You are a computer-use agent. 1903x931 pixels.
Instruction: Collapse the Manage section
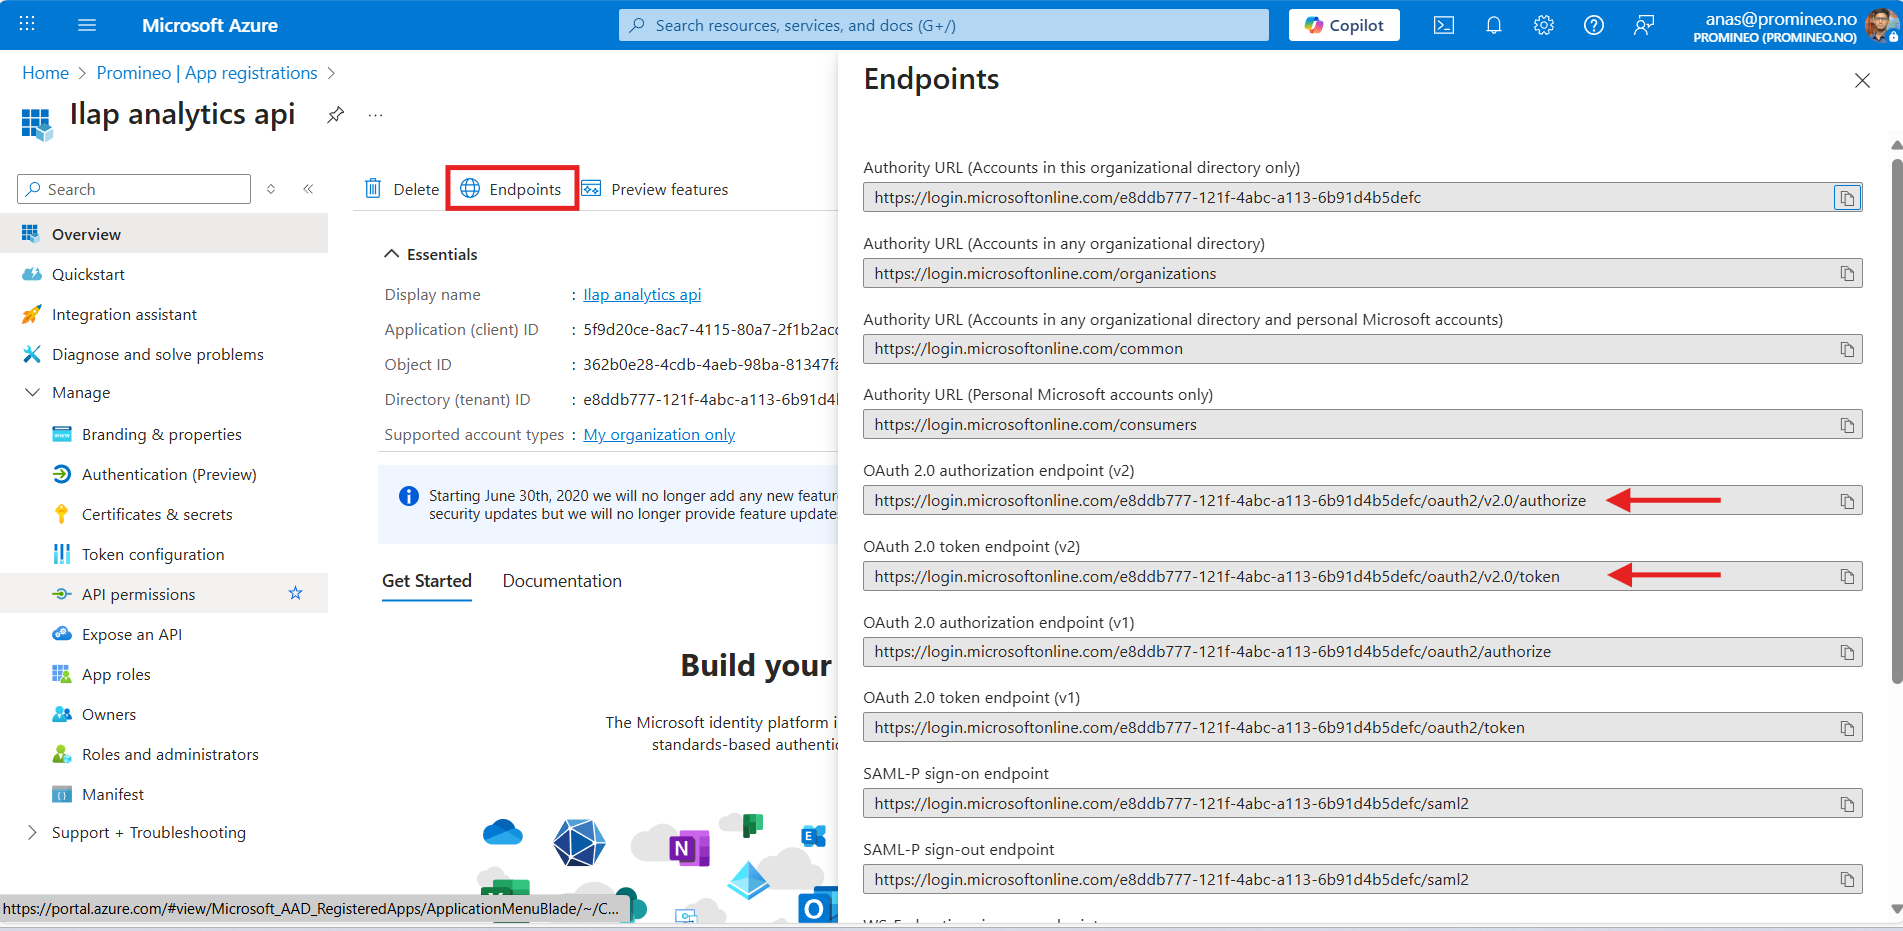pos(32,393)
